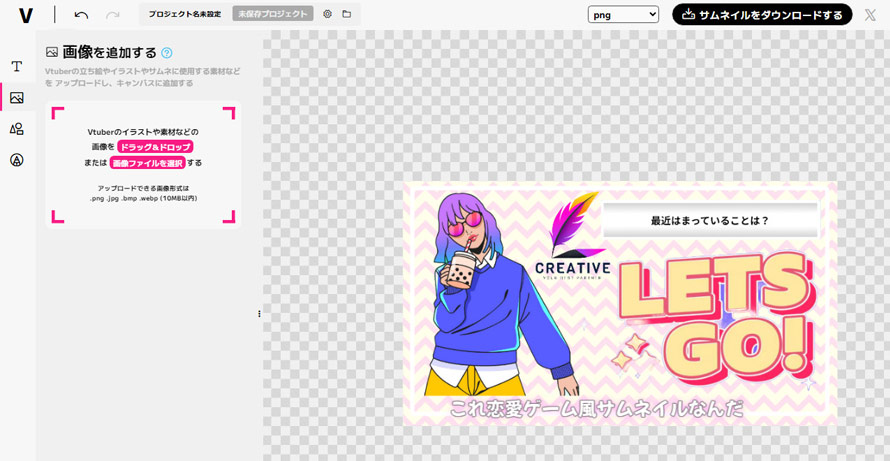This screenshot has height=461, width=890.
Task: Click 画像ファイルを選択 to browse files
Action: (147, 162)
